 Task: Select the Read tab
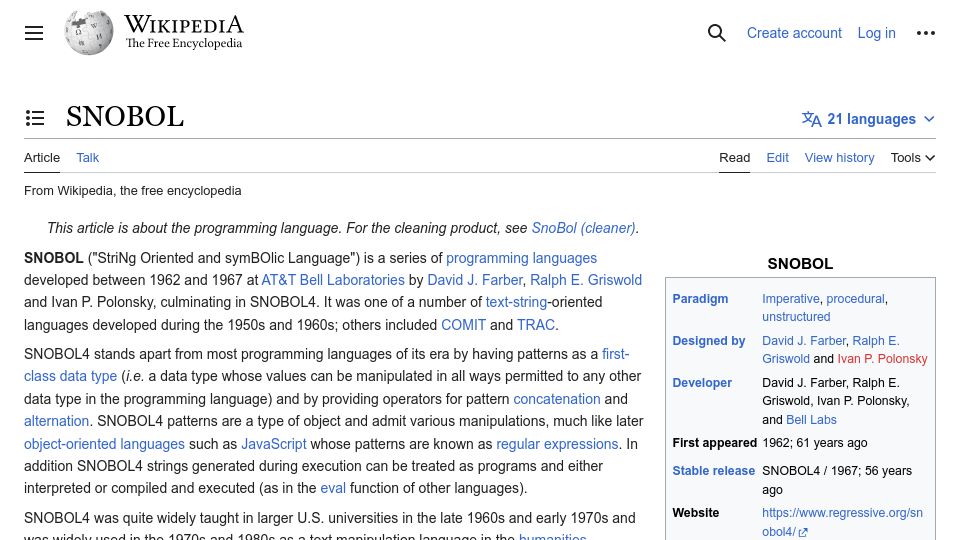734,158
